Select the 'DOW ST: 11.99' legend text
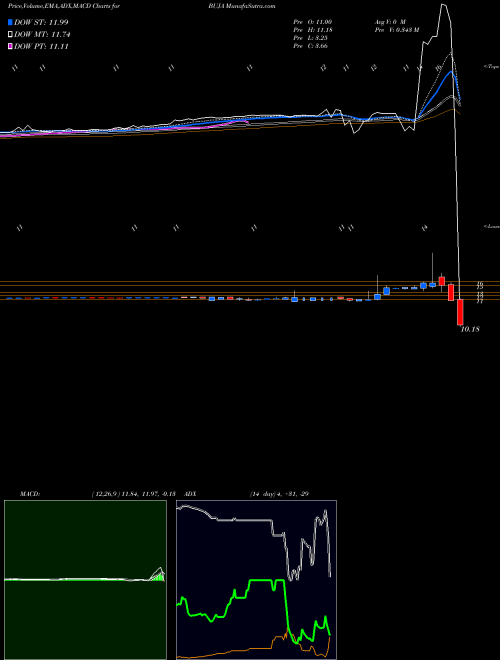This screenshot has width=500, height=660. tap(41, 22)
